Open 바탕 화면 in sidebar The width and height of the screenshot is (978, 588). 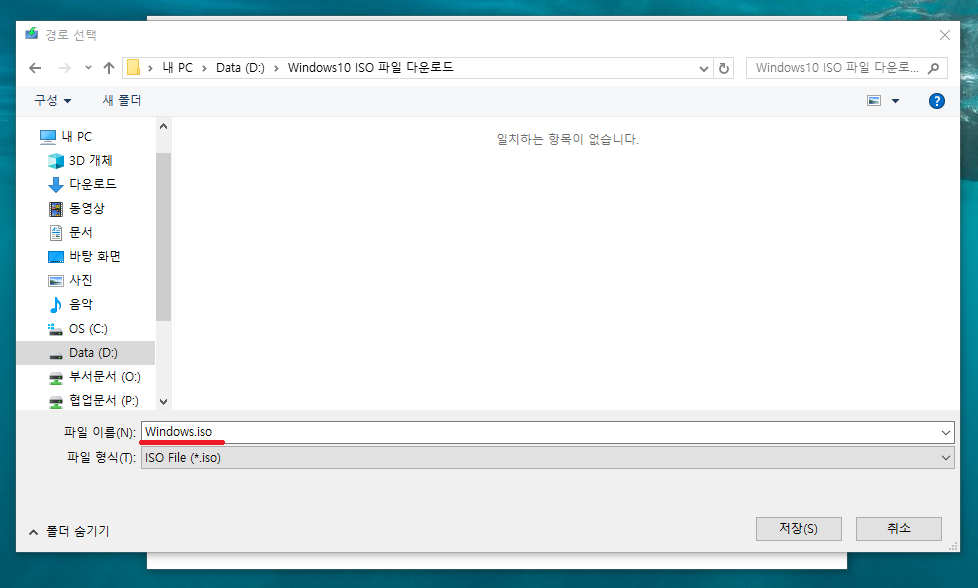[x=95, y=256]
